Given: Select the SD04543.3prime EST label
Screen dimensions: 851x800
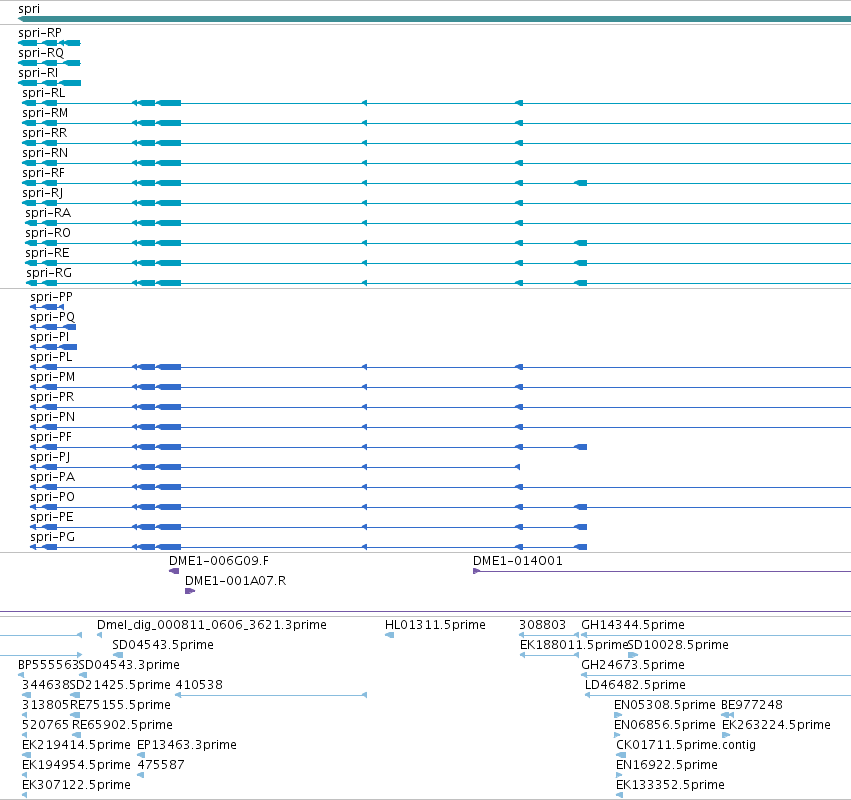Looking at the screenshot, I should pyautogui.click(x=129, y=665).
